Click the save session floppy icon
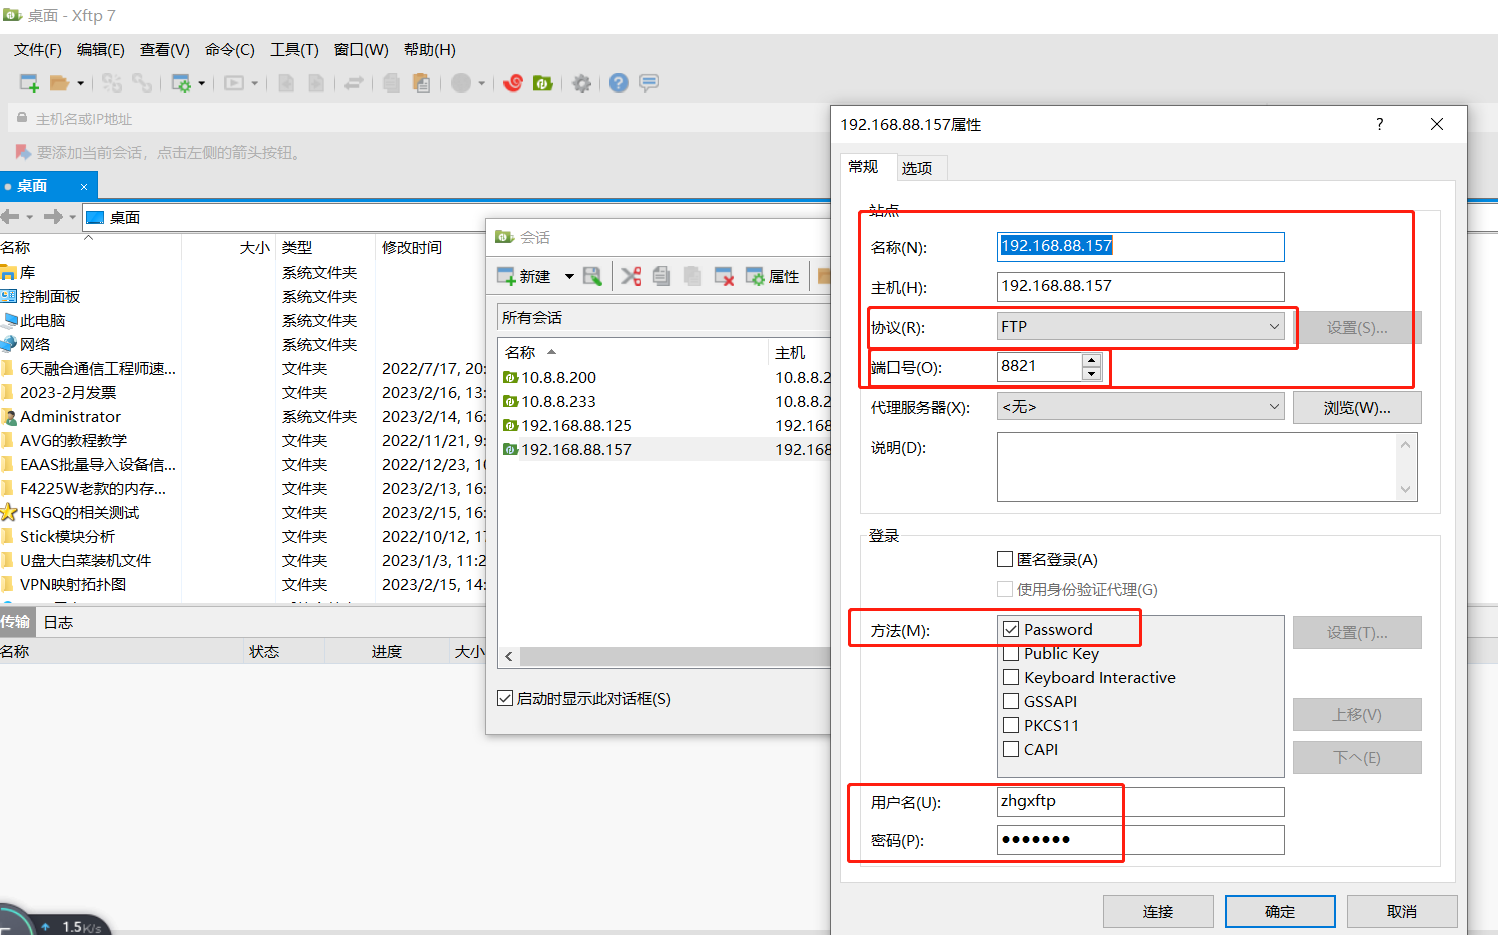Viewport: 1498px width, 935px height. click(x=592, y=276)
